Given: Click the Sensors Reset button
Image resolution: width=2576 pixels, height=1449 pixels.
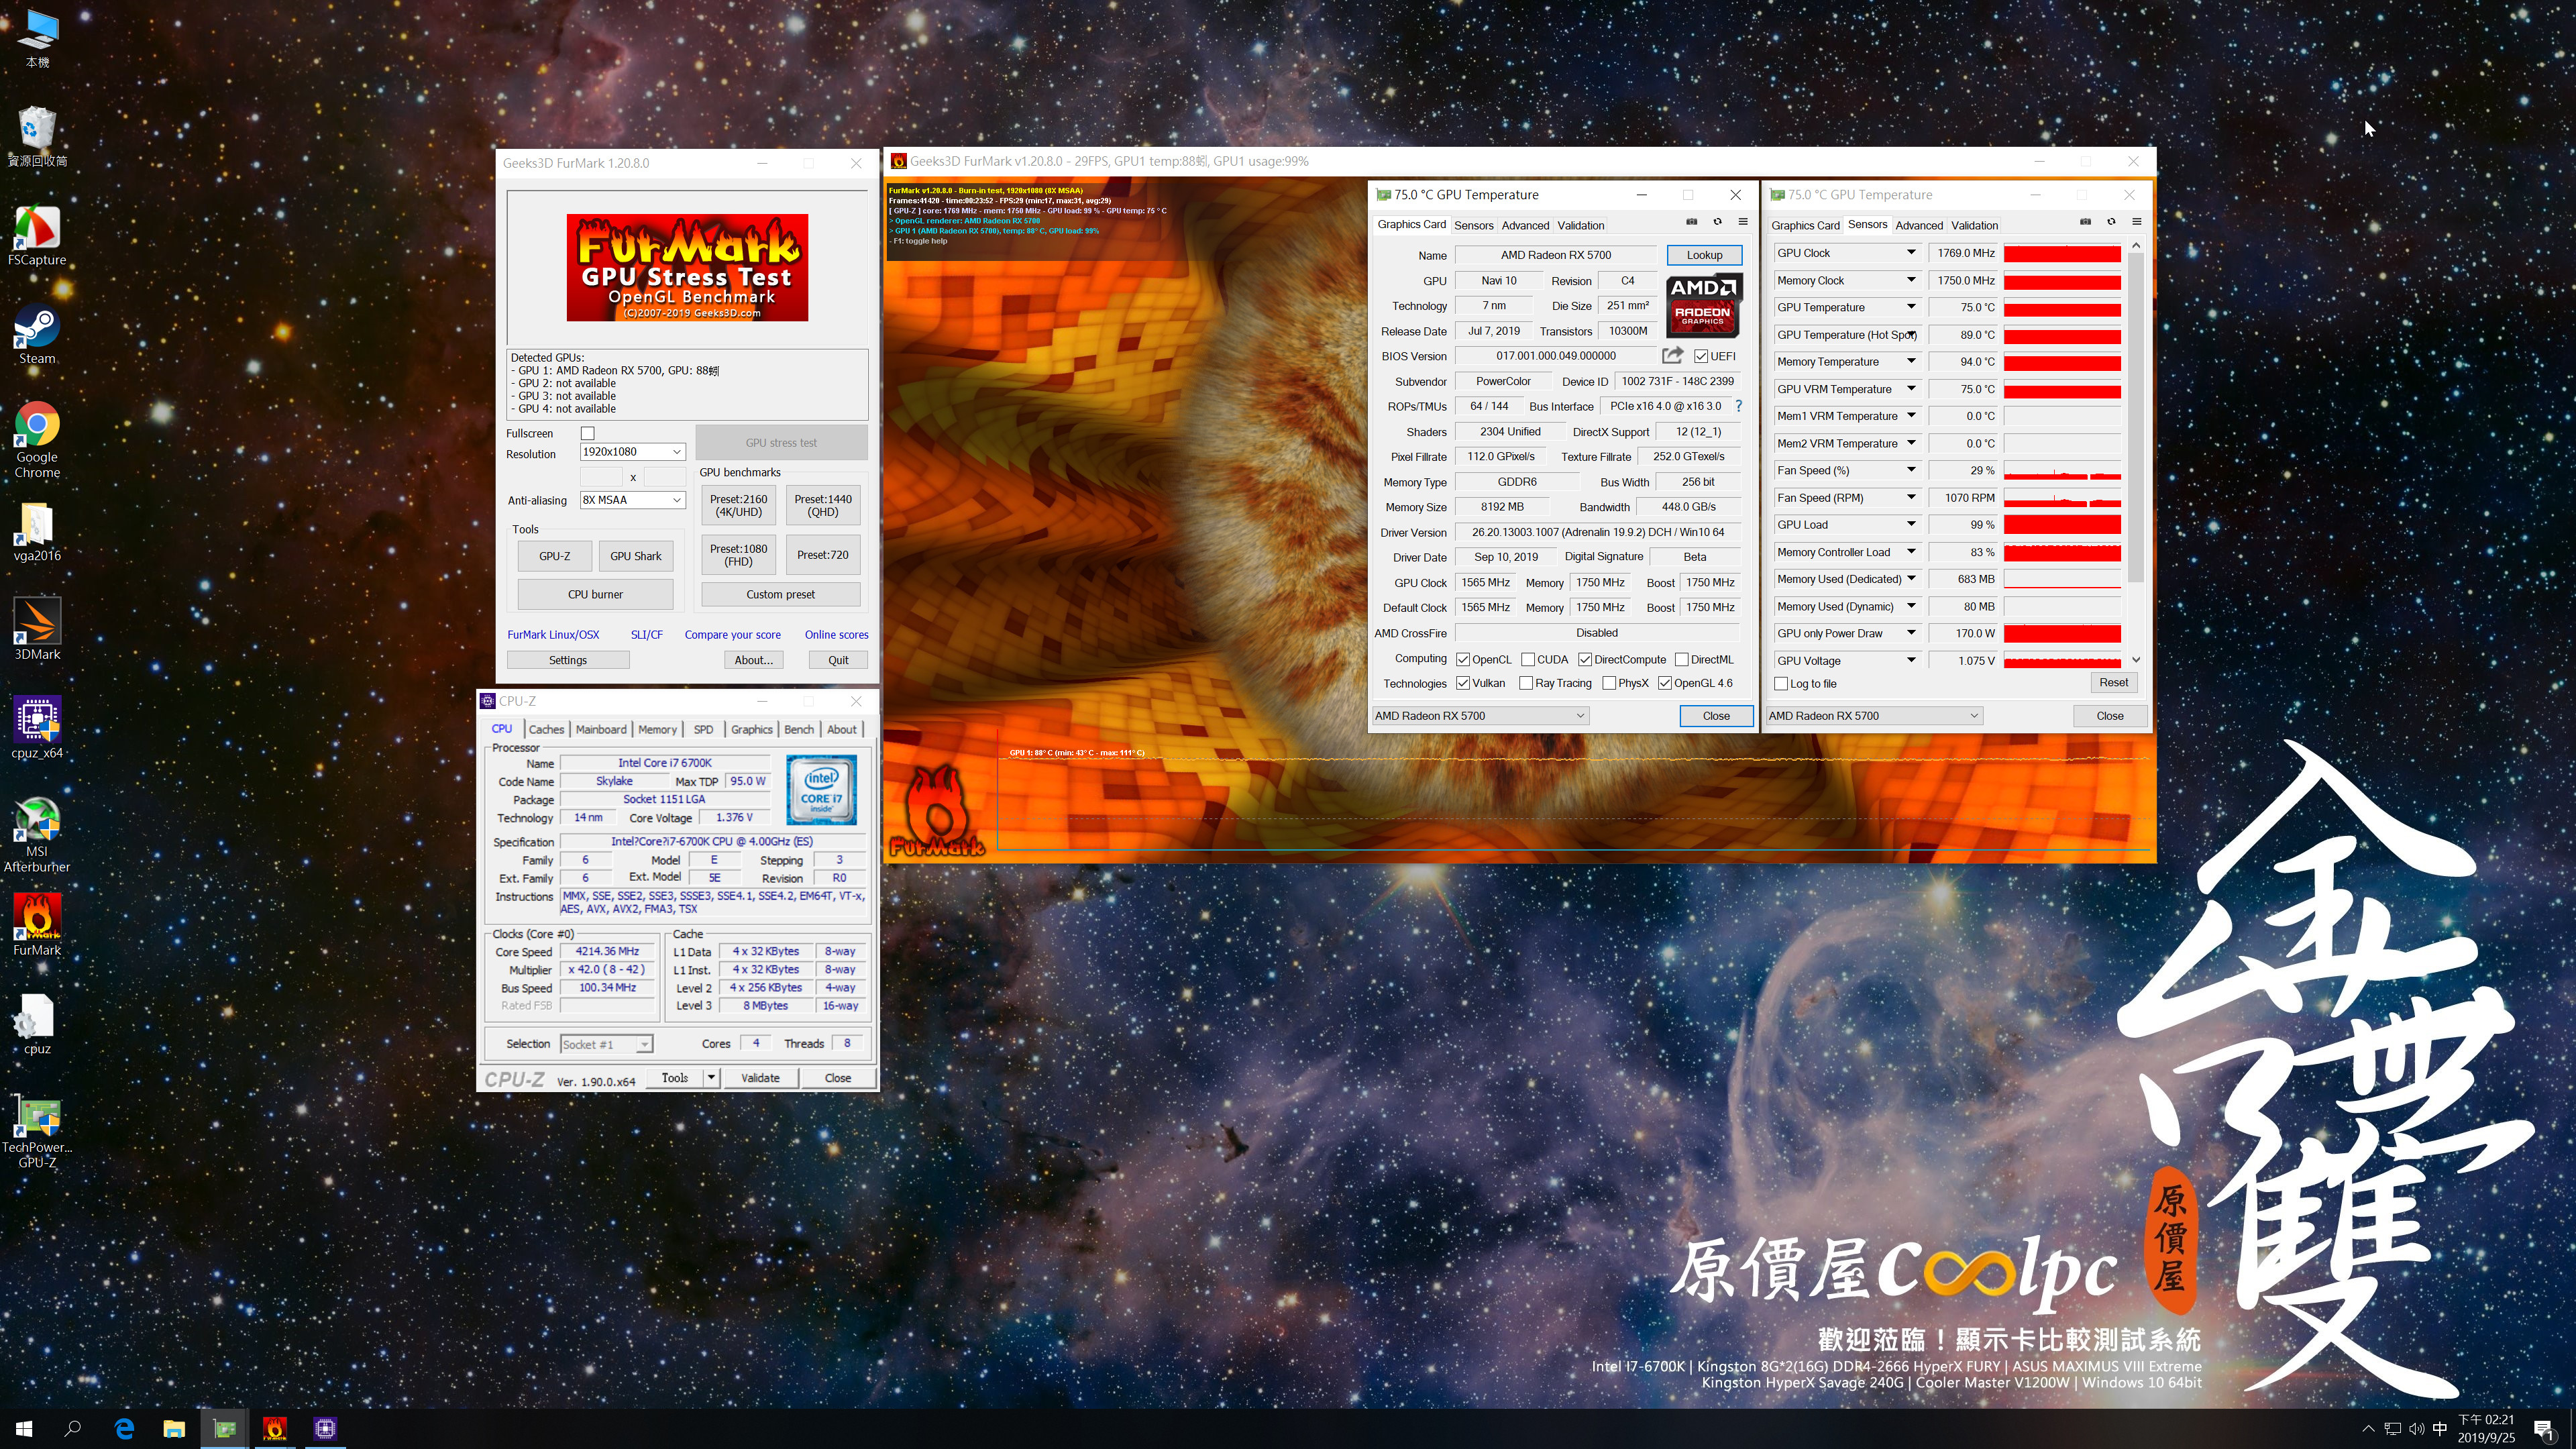Looking at the screenshot, I should click(x=2113, y=682).
